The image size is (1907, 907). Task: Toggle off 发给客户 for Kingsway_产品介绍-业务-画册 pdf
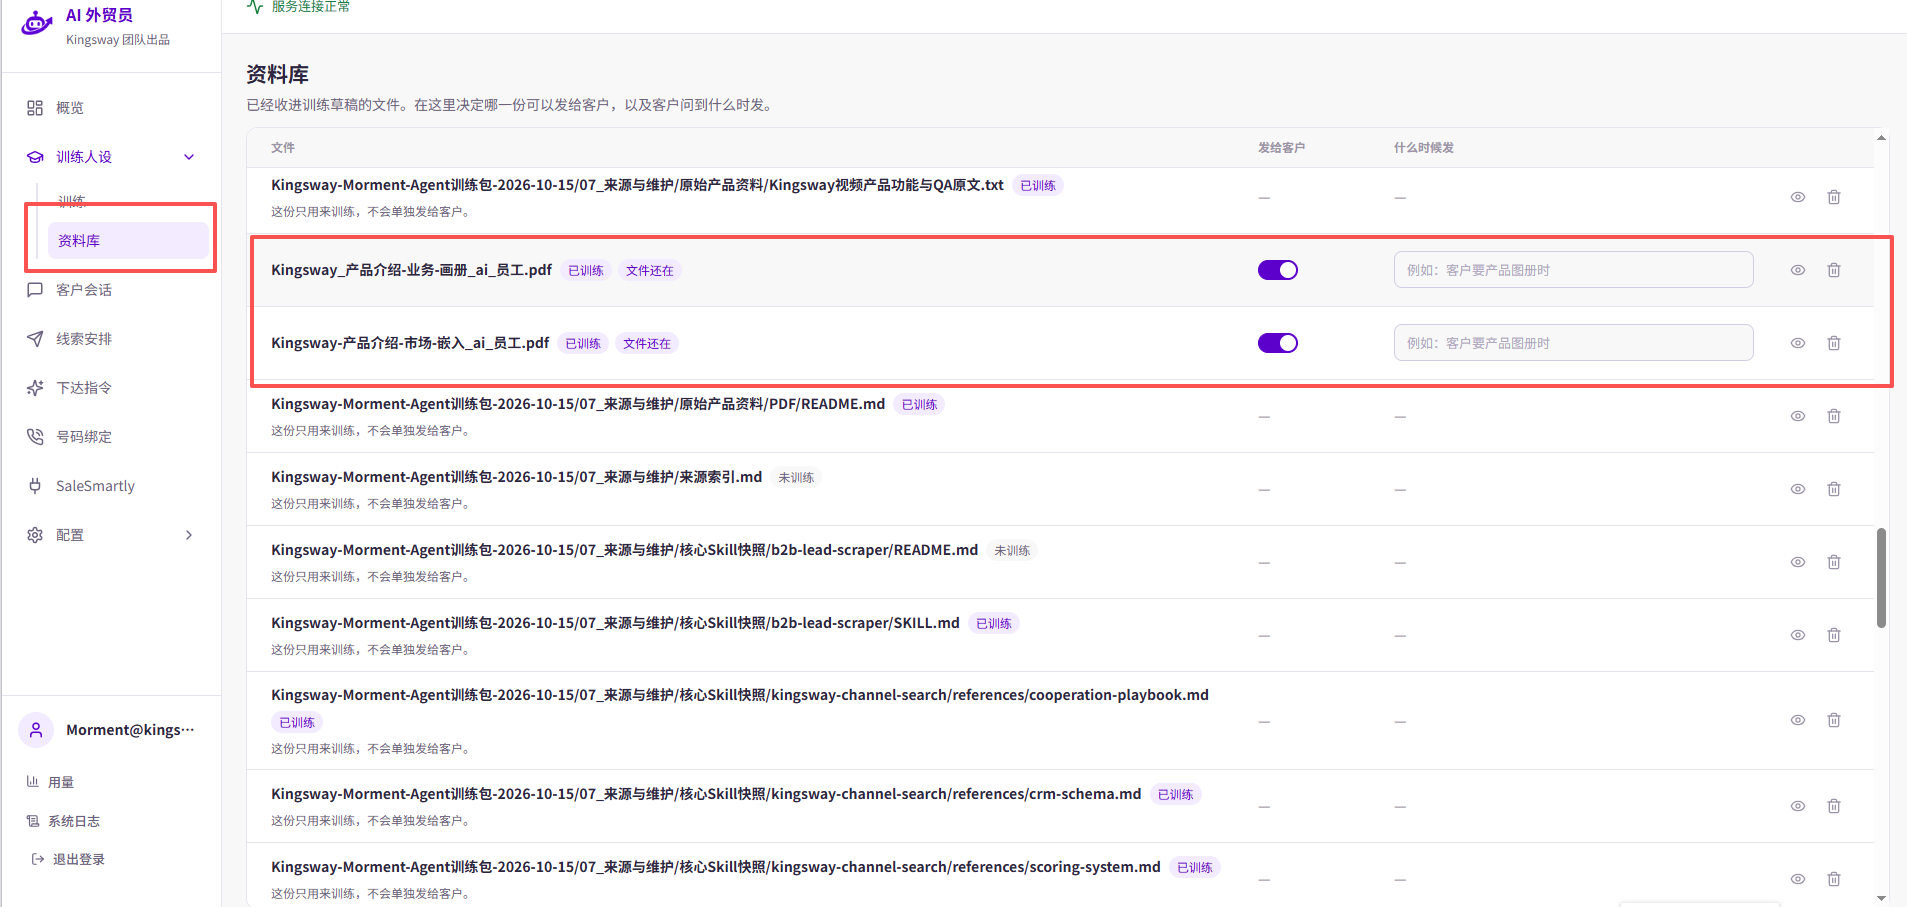(1277, 270)
